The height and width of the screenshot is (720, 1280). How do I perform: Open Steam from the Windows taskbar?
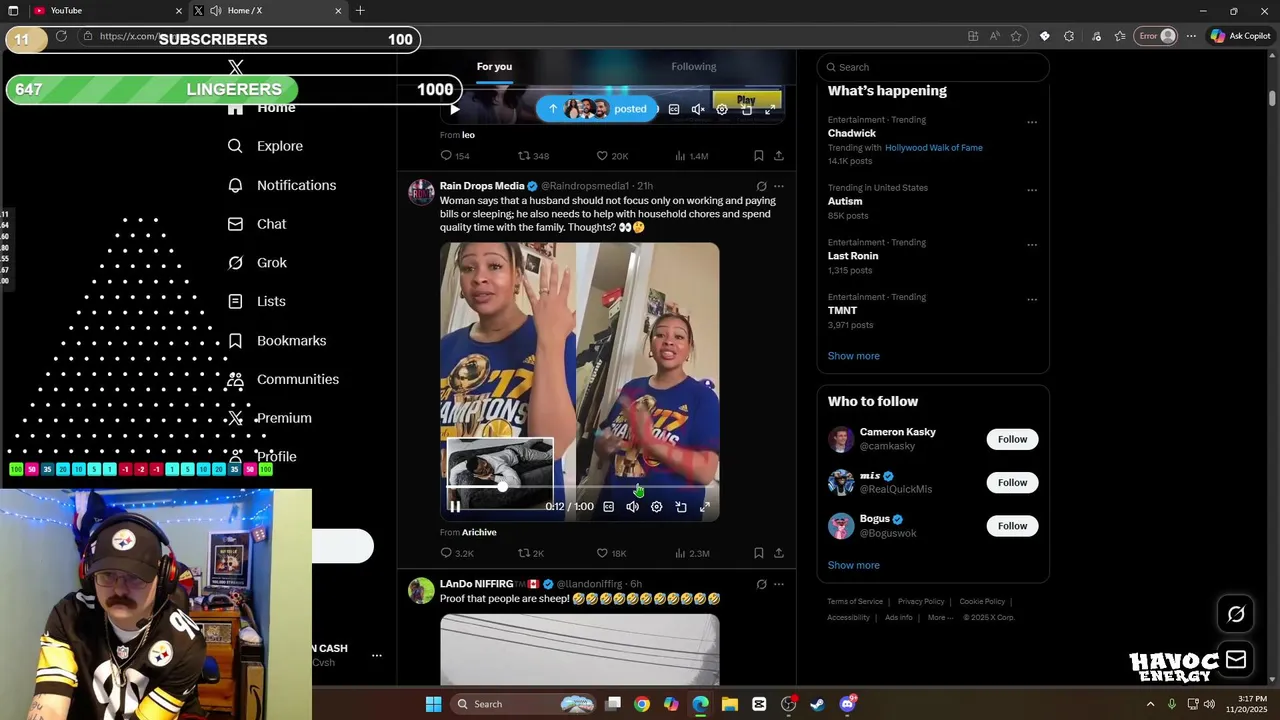pyautogui.click(x=817, y=704)
